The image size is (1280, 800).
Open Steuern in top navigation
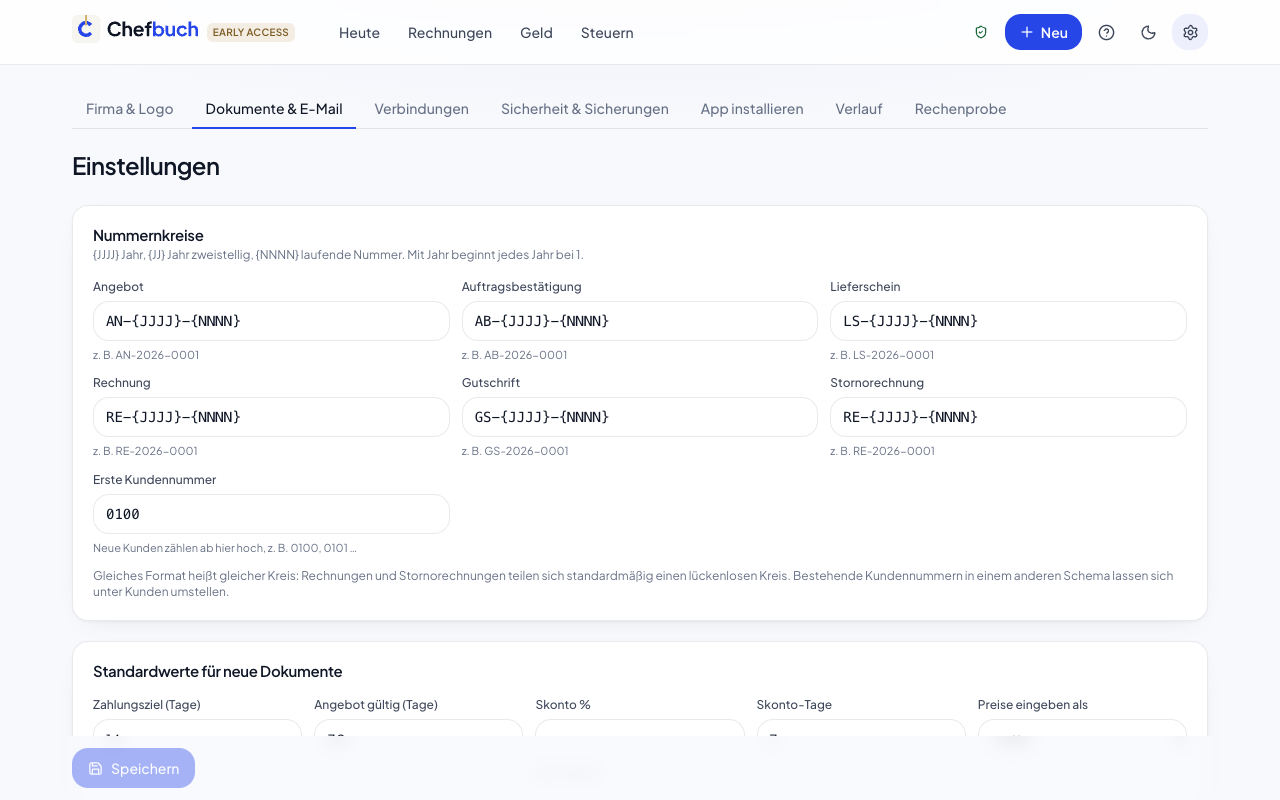(607, 32)
